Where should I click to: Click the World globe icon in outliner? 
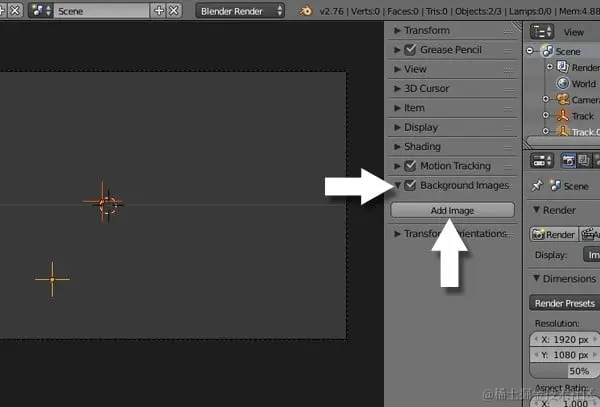point(563,83)
